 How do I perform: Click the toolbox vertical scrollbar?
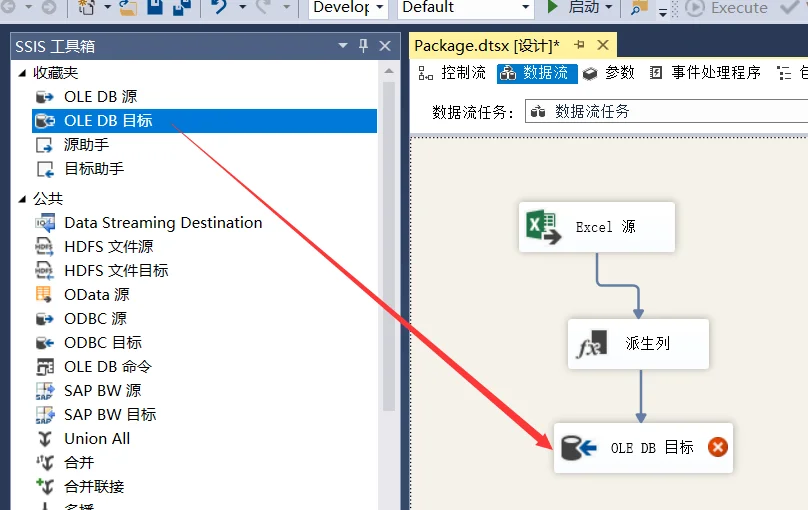tap(389, 246)
